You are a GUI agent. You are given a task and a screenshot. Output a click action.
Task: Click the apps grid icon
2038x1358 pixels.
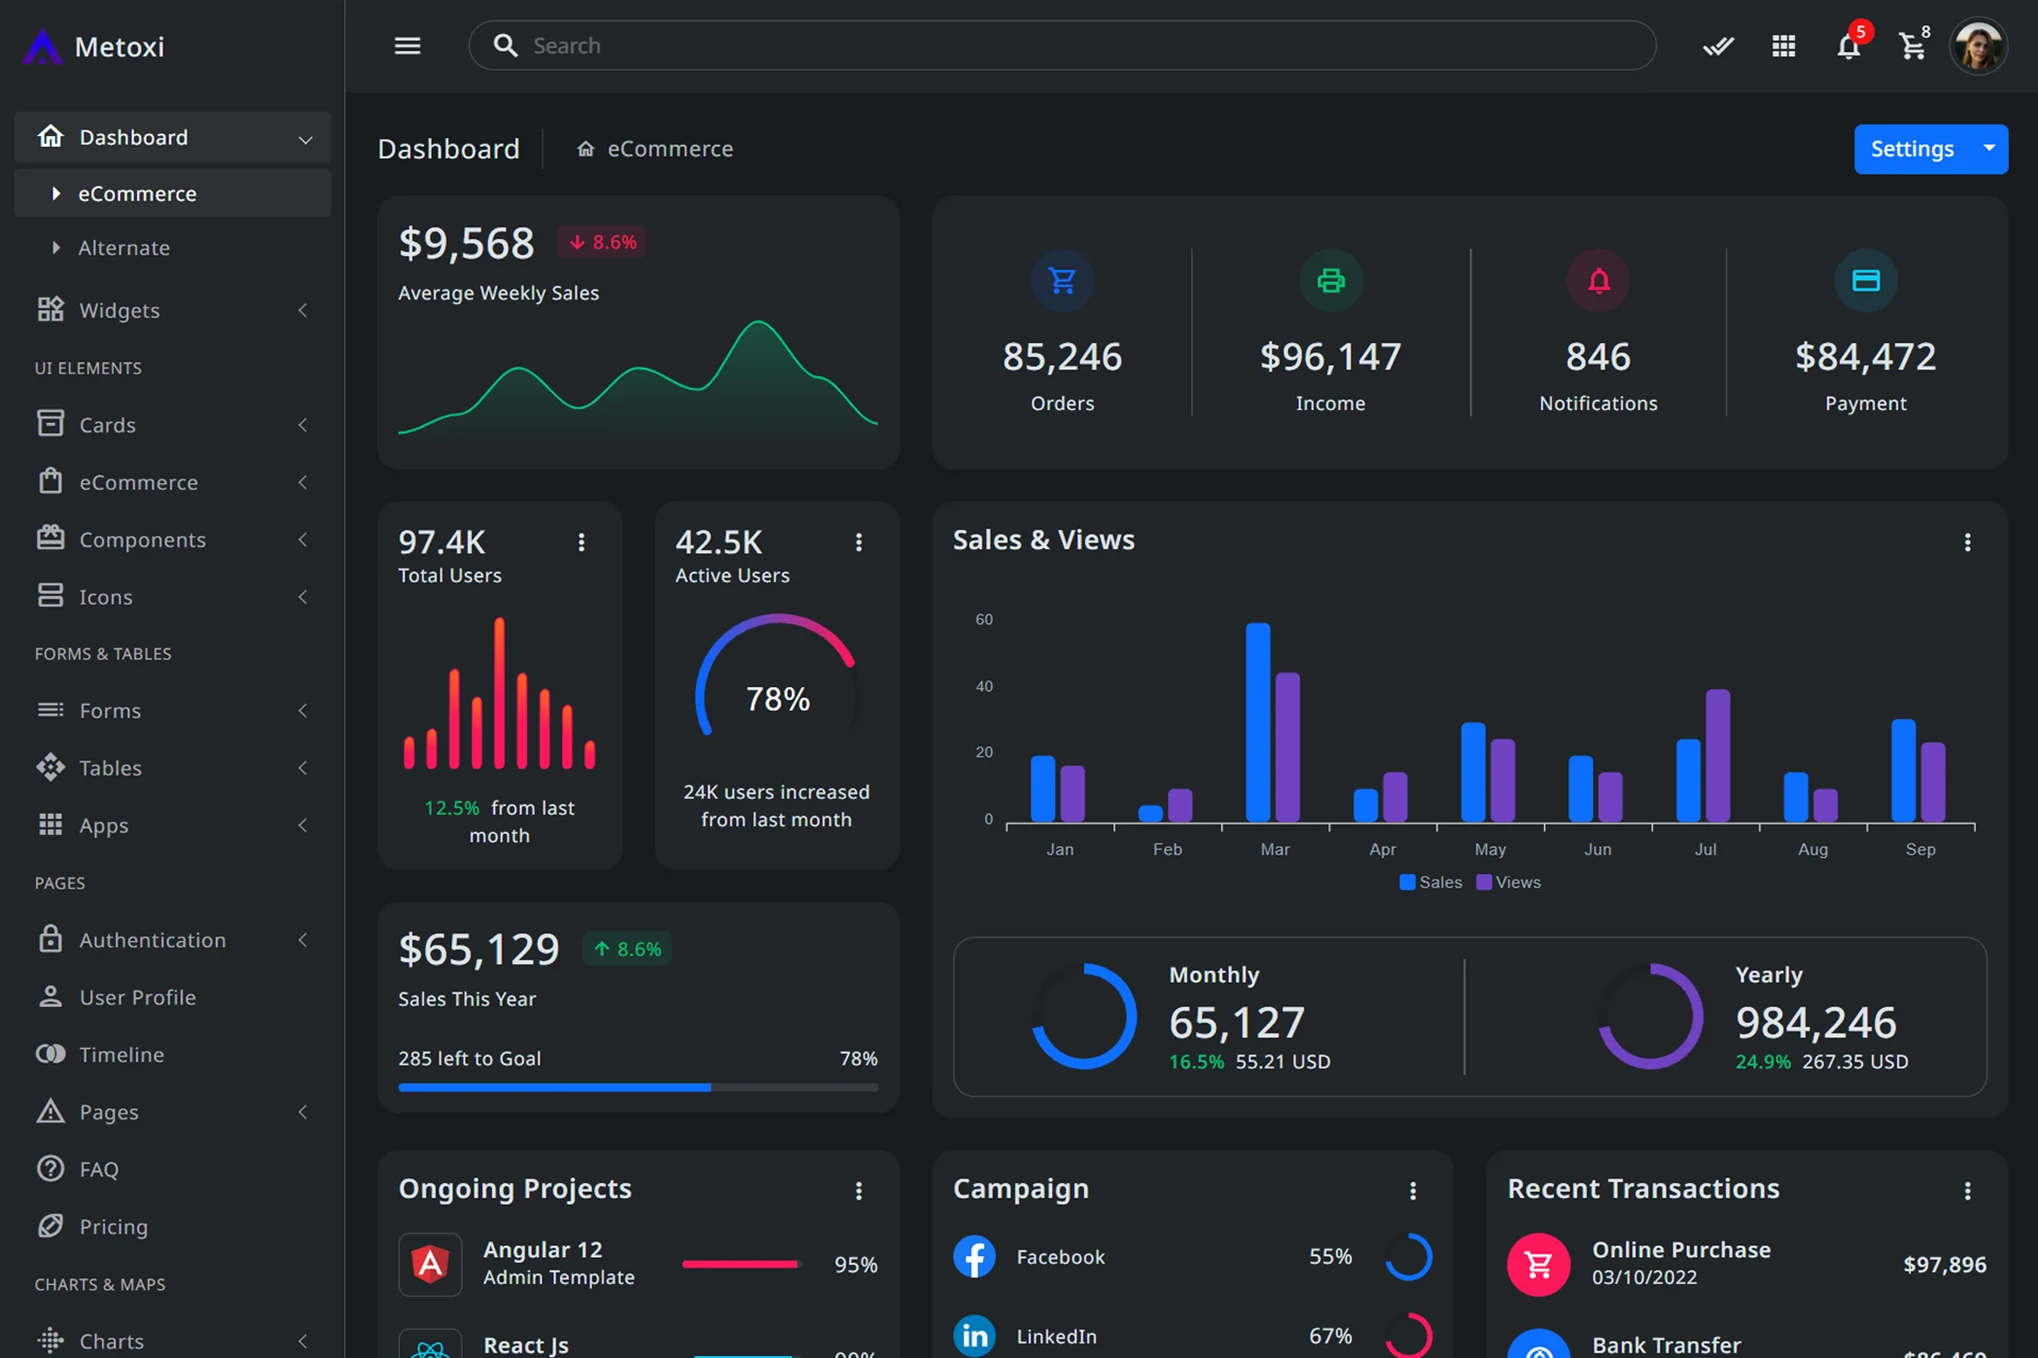1783,46
